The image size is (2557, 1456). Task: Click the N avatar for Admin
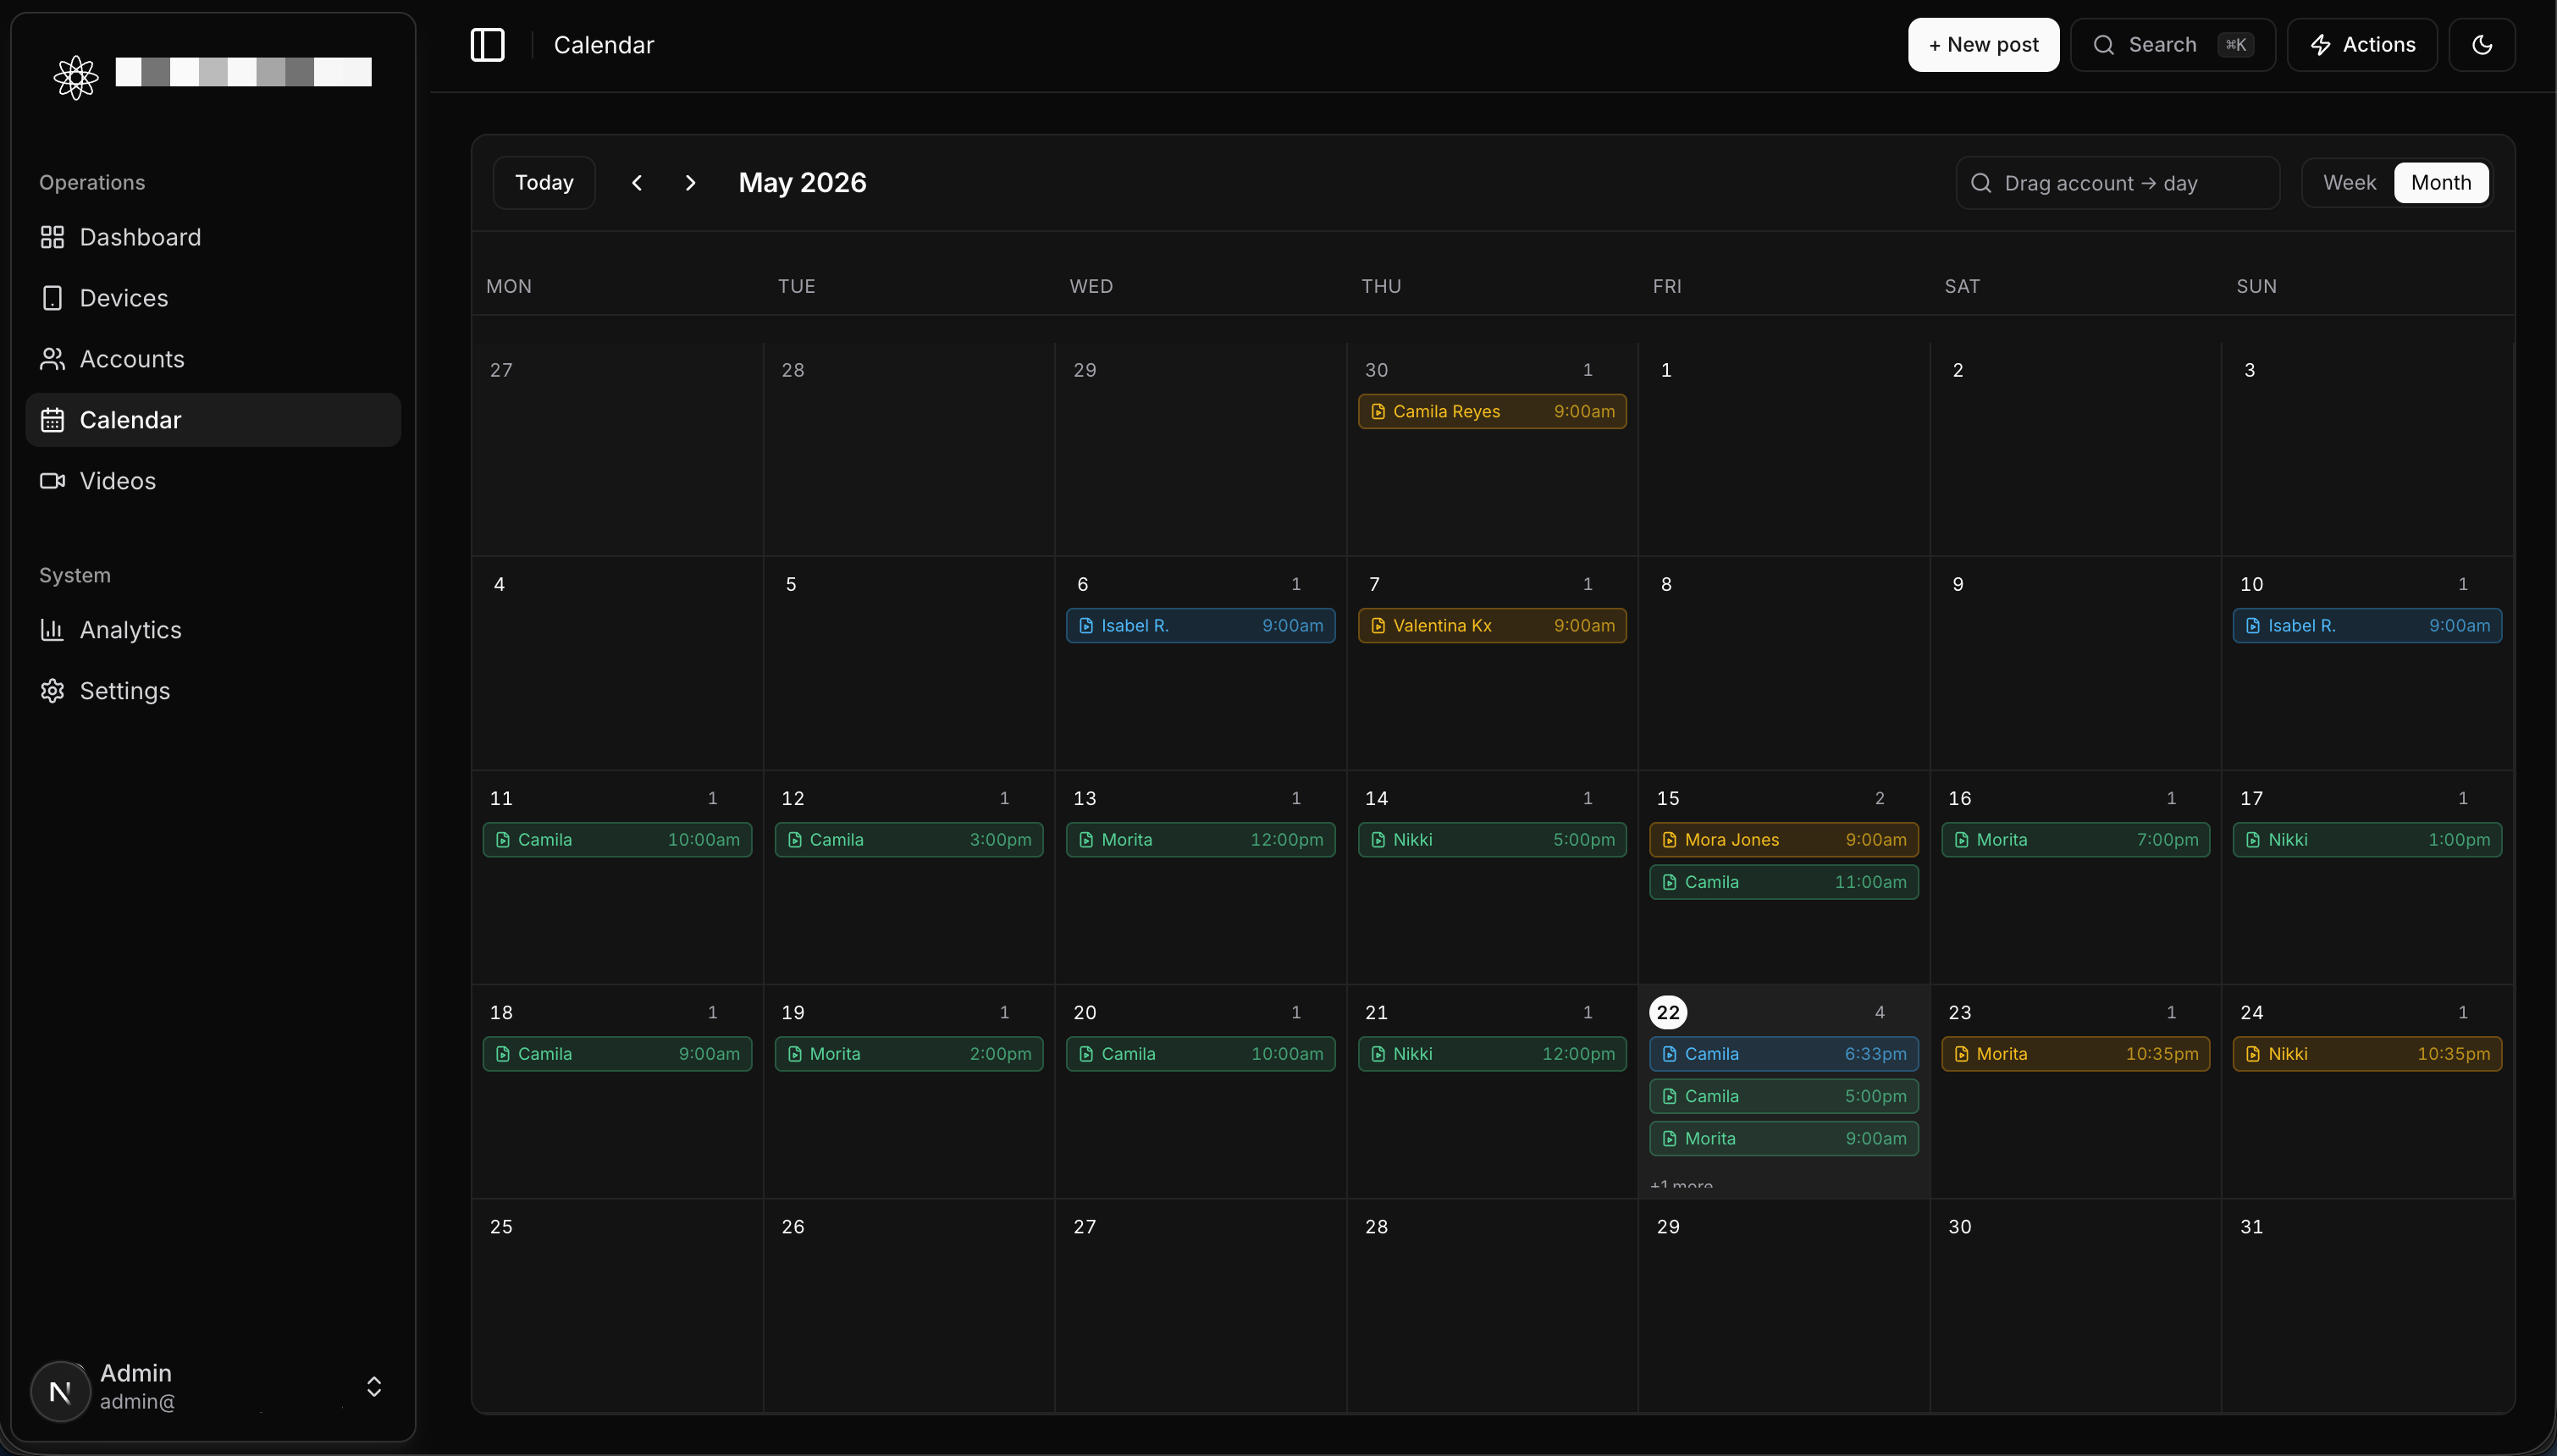tap(60, 1391)
